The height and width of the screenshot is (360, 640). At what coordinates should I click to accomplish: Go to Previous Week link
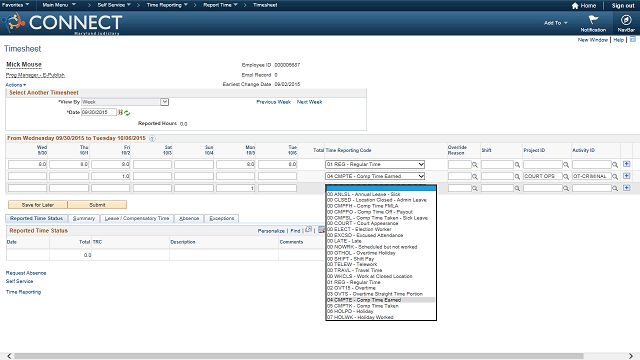coord(273,102)
